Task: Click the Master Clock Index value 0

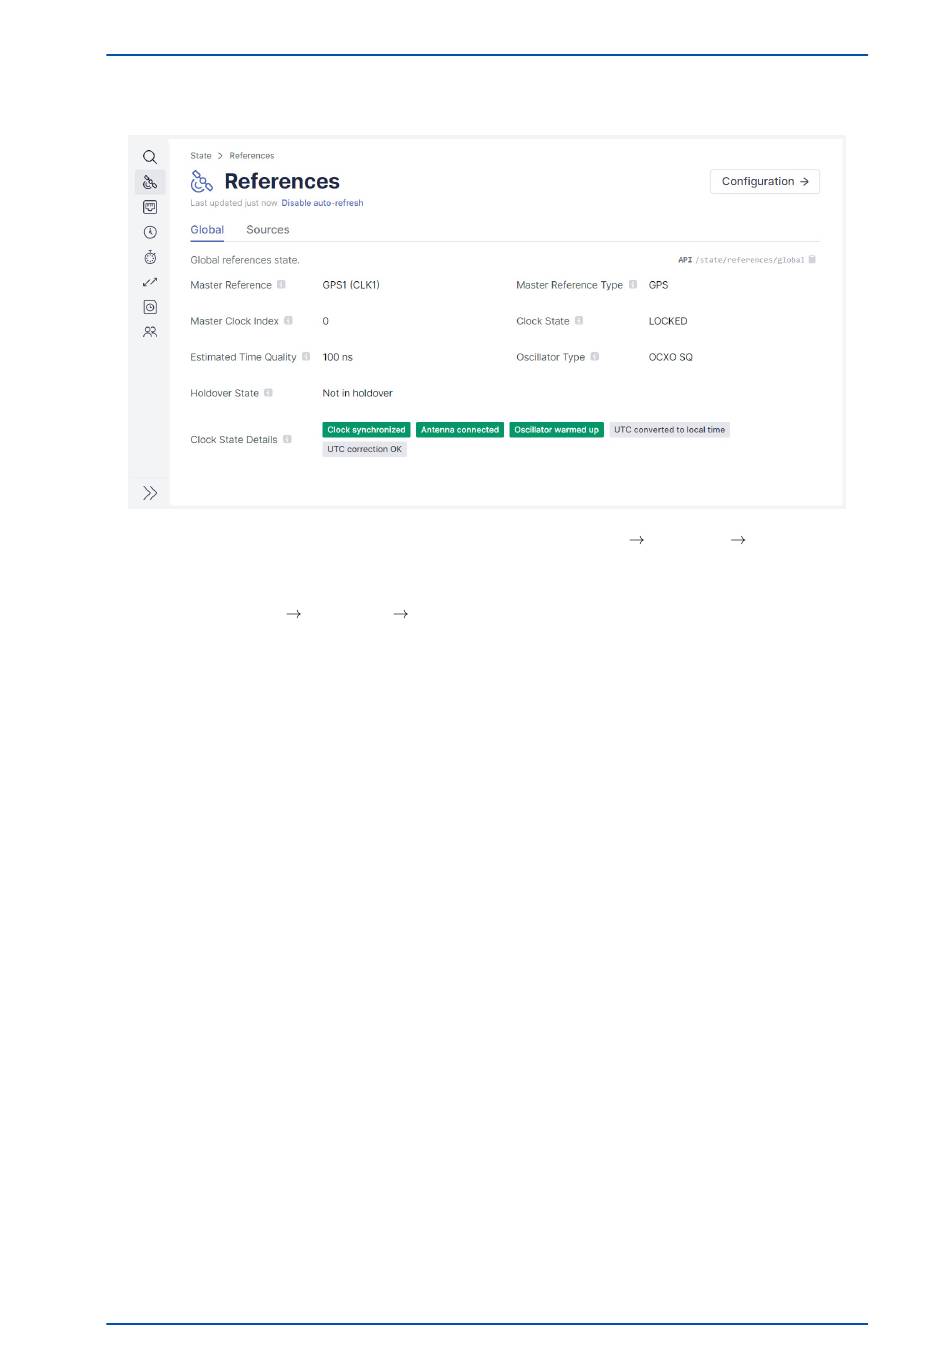Action: click(x=325, y=321)
